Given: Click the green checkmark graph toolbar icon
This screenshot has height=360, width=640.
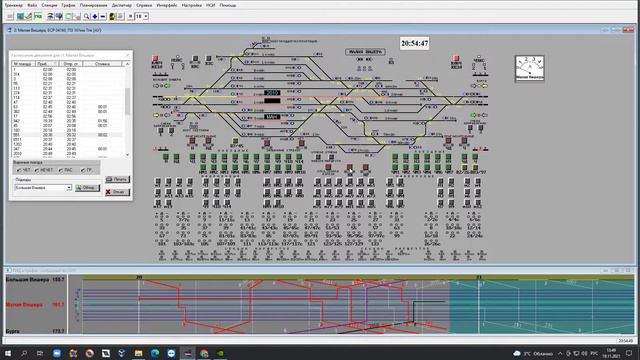Looking at the screenshot, I should point(28,16).
